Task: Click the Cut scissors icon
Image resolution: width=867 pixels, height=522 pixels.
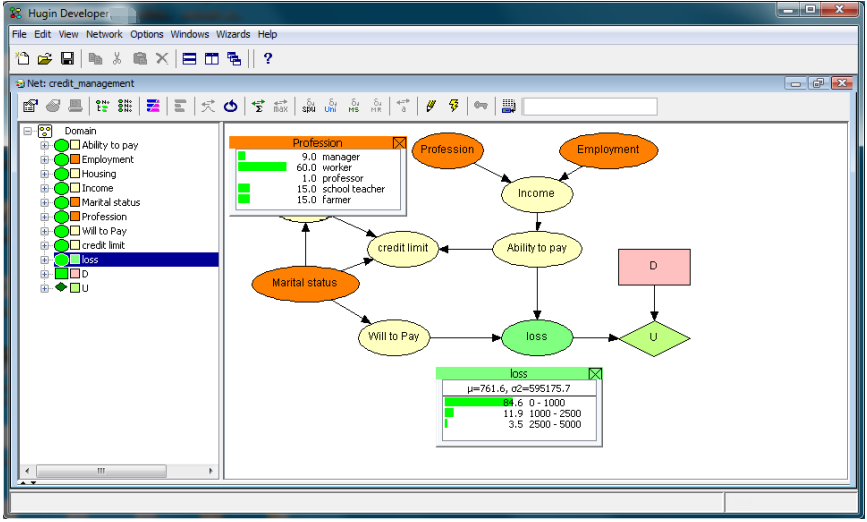Action: 117,58
